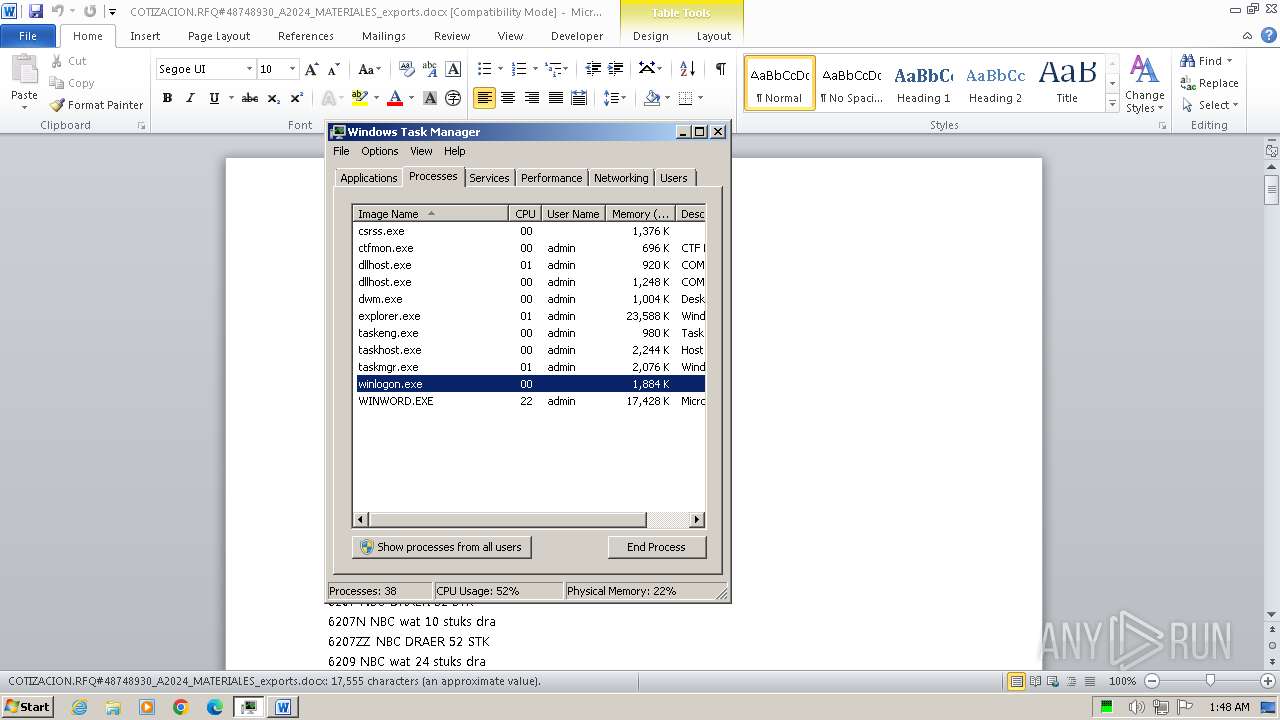
Task: Click the Windows Start button
Action: (28, 707)
